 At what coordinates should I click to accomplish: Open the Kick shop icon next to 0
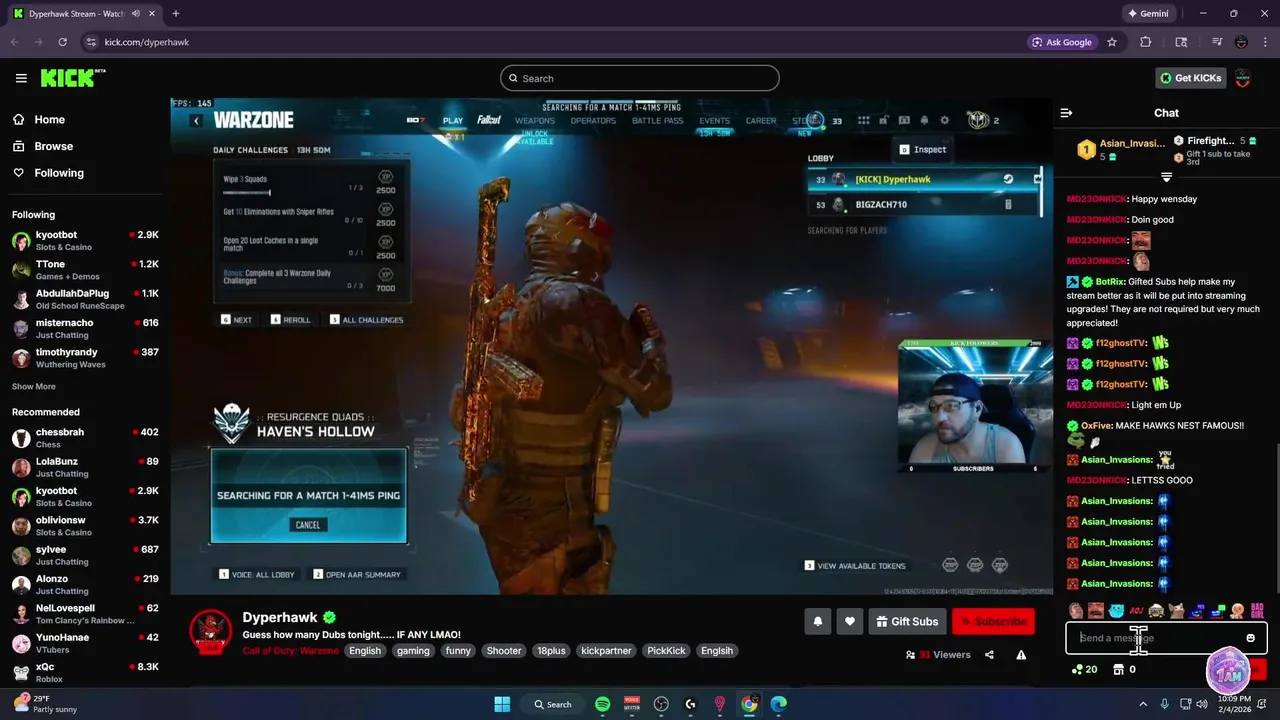click(x=1118, y=670)
